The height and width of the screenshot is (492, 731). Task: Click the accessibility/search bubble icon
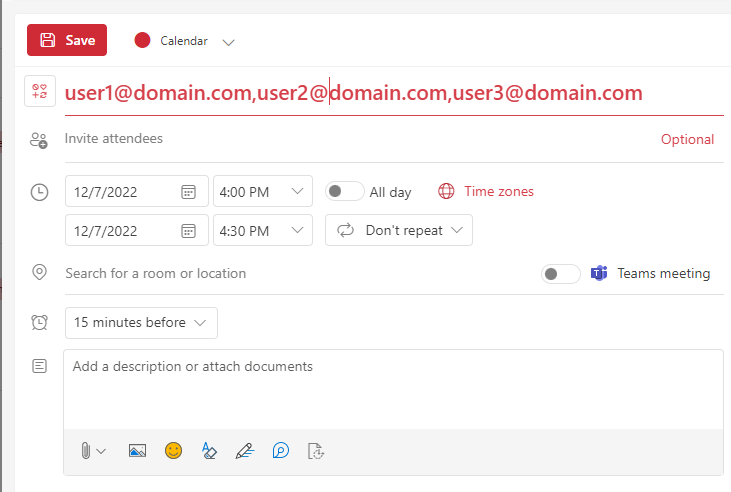coord(281,451)
